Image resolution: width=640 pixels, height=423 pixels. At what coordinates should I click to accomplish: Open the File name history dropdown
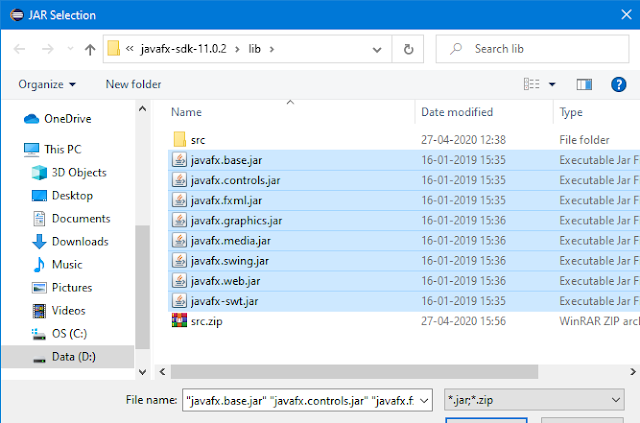tap(424, 401)
